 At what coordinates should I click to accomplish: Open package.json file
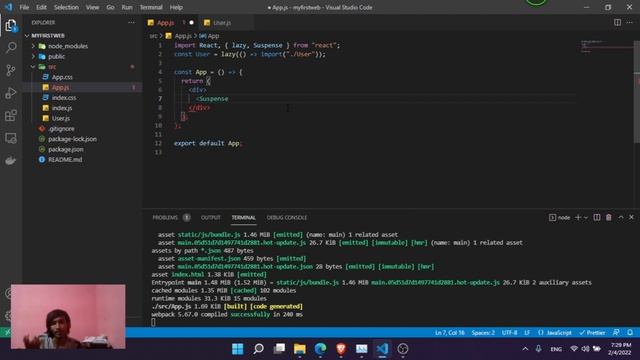tap(66, 149)
